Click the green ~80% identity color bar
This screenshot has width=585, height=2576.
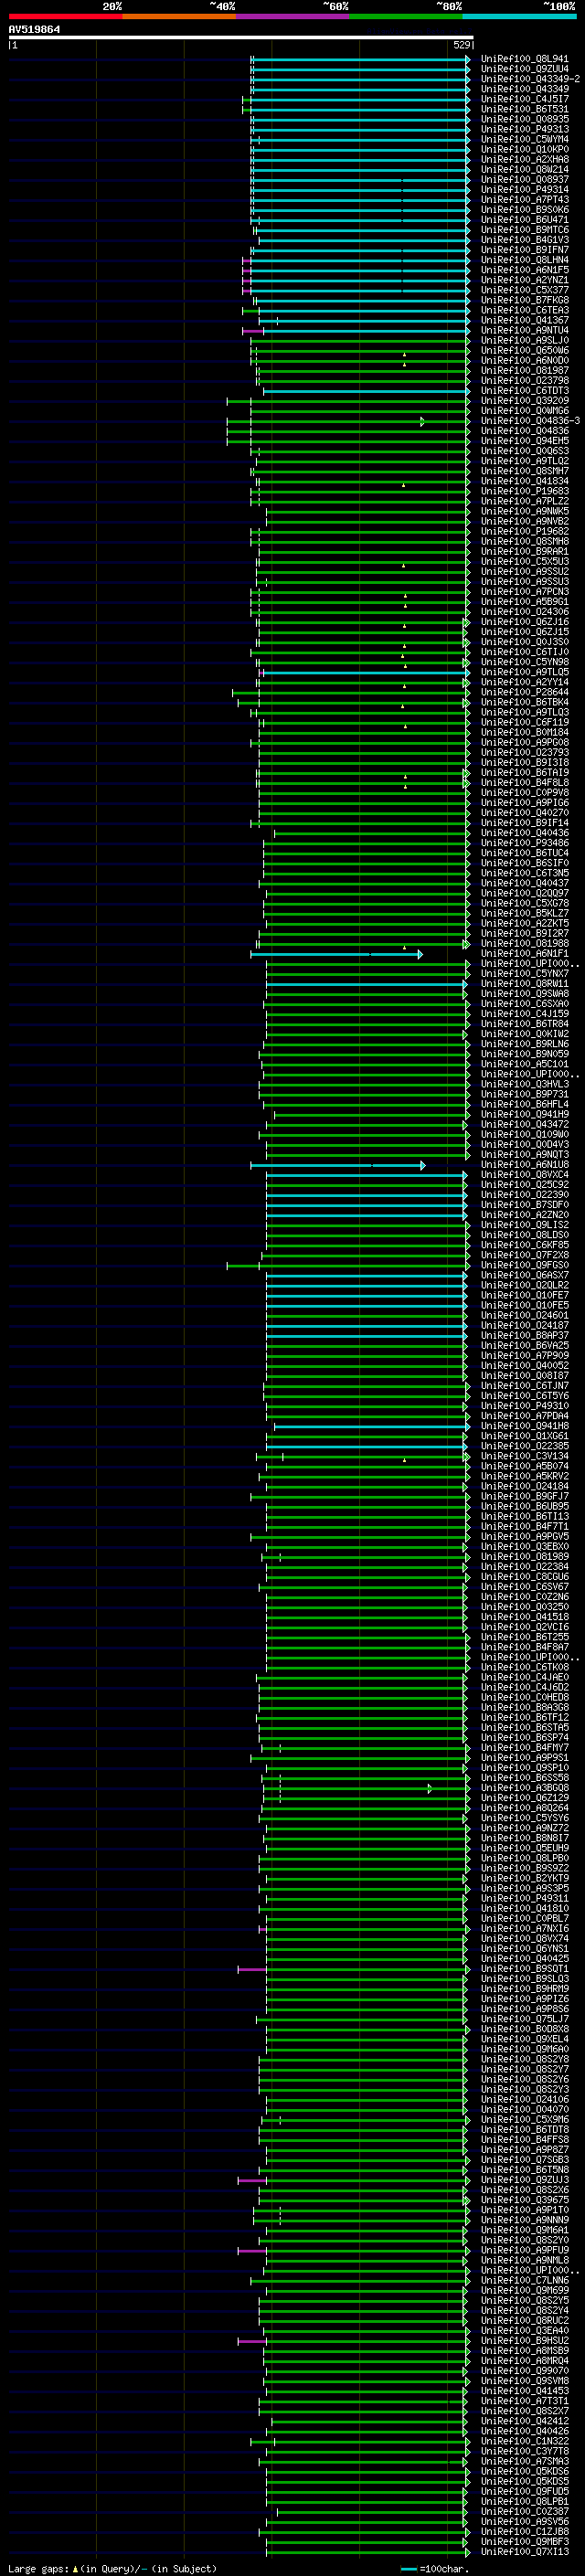406,16
